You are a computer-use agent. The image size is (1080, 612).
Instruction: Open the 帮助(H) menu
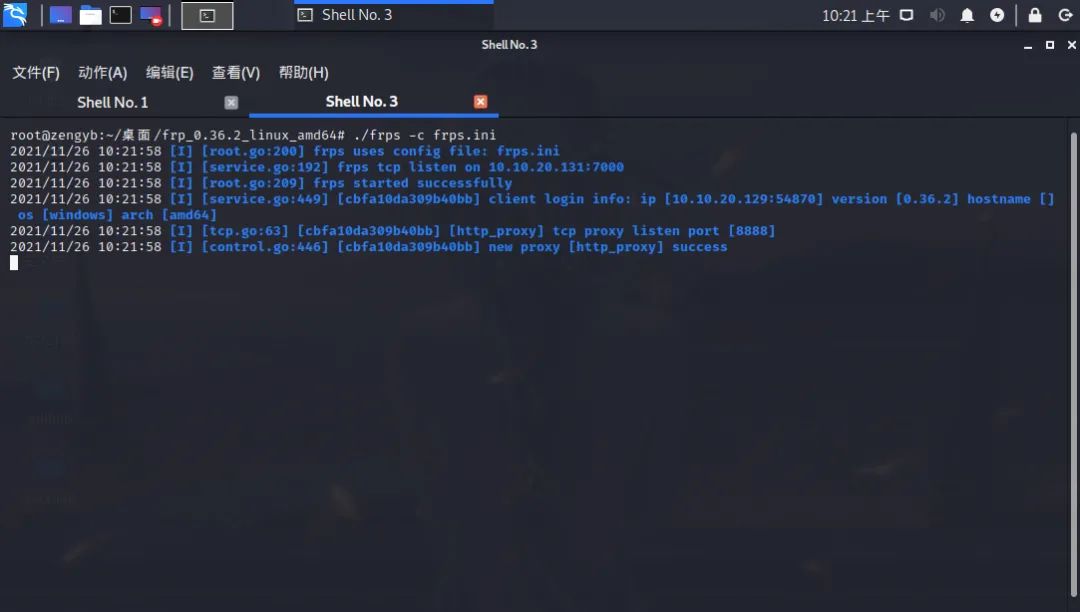[303, 72]
